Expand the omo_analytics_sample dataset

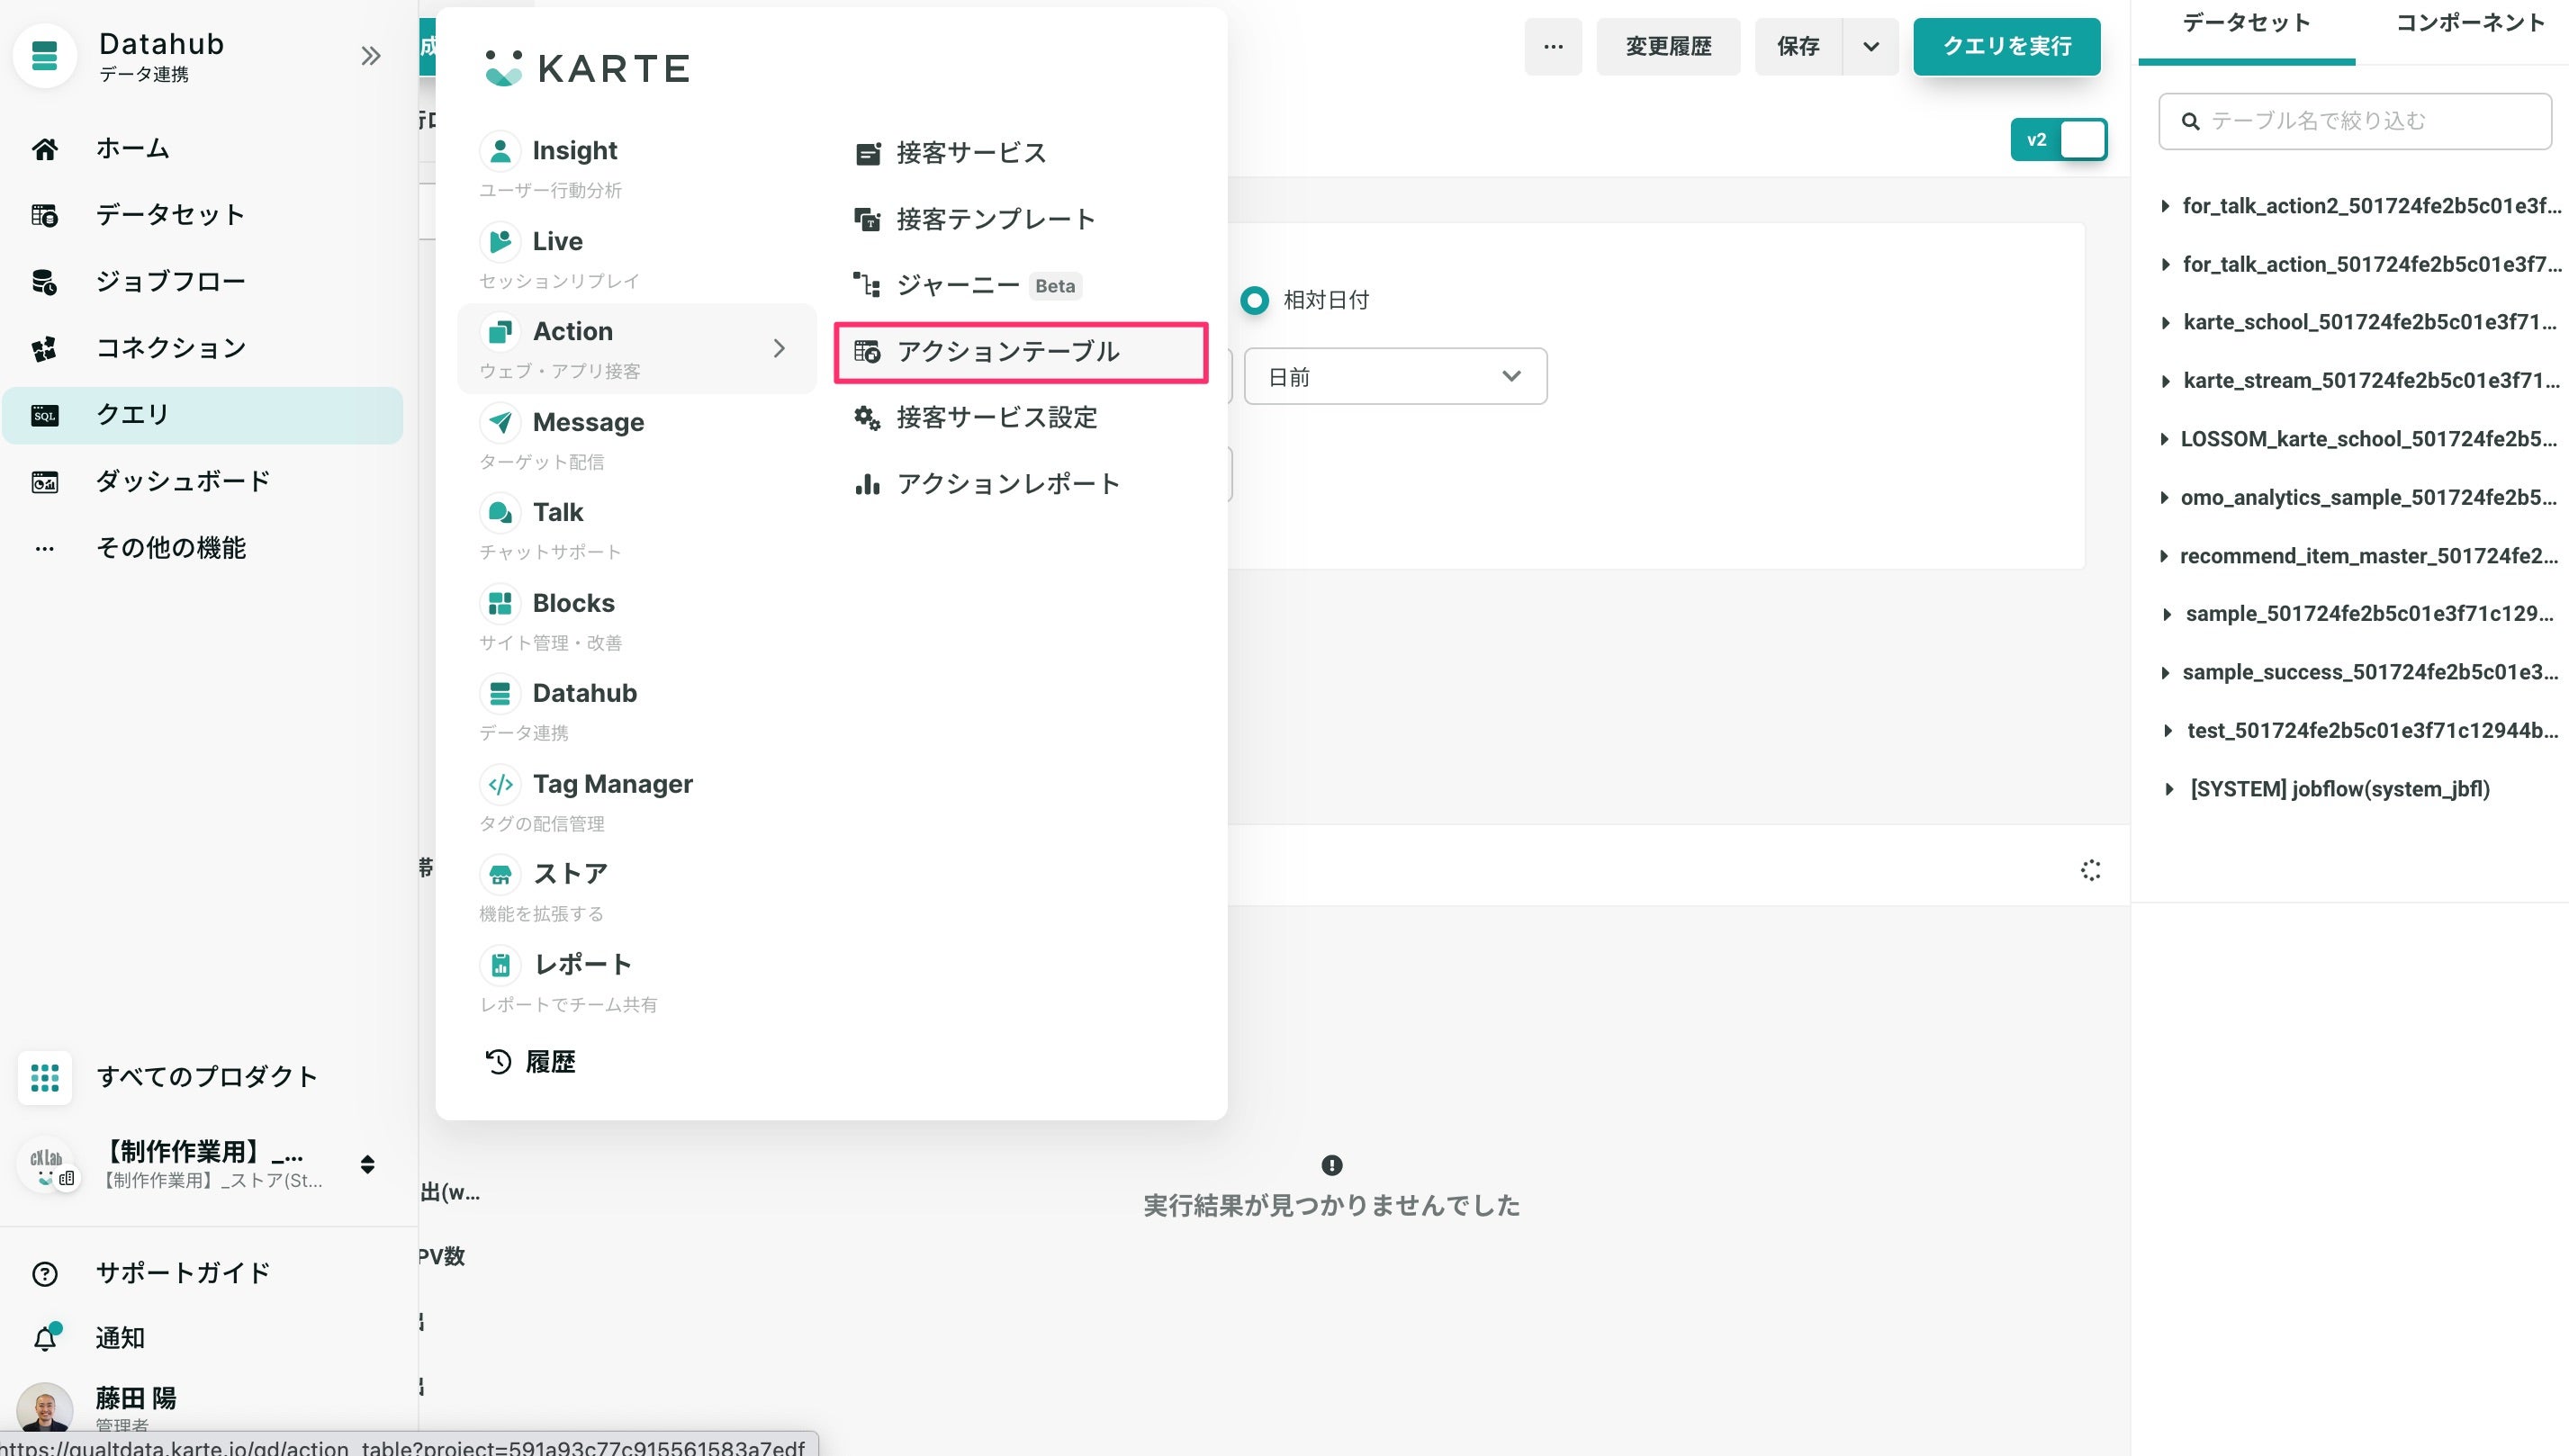click(x=2165, y=498)
